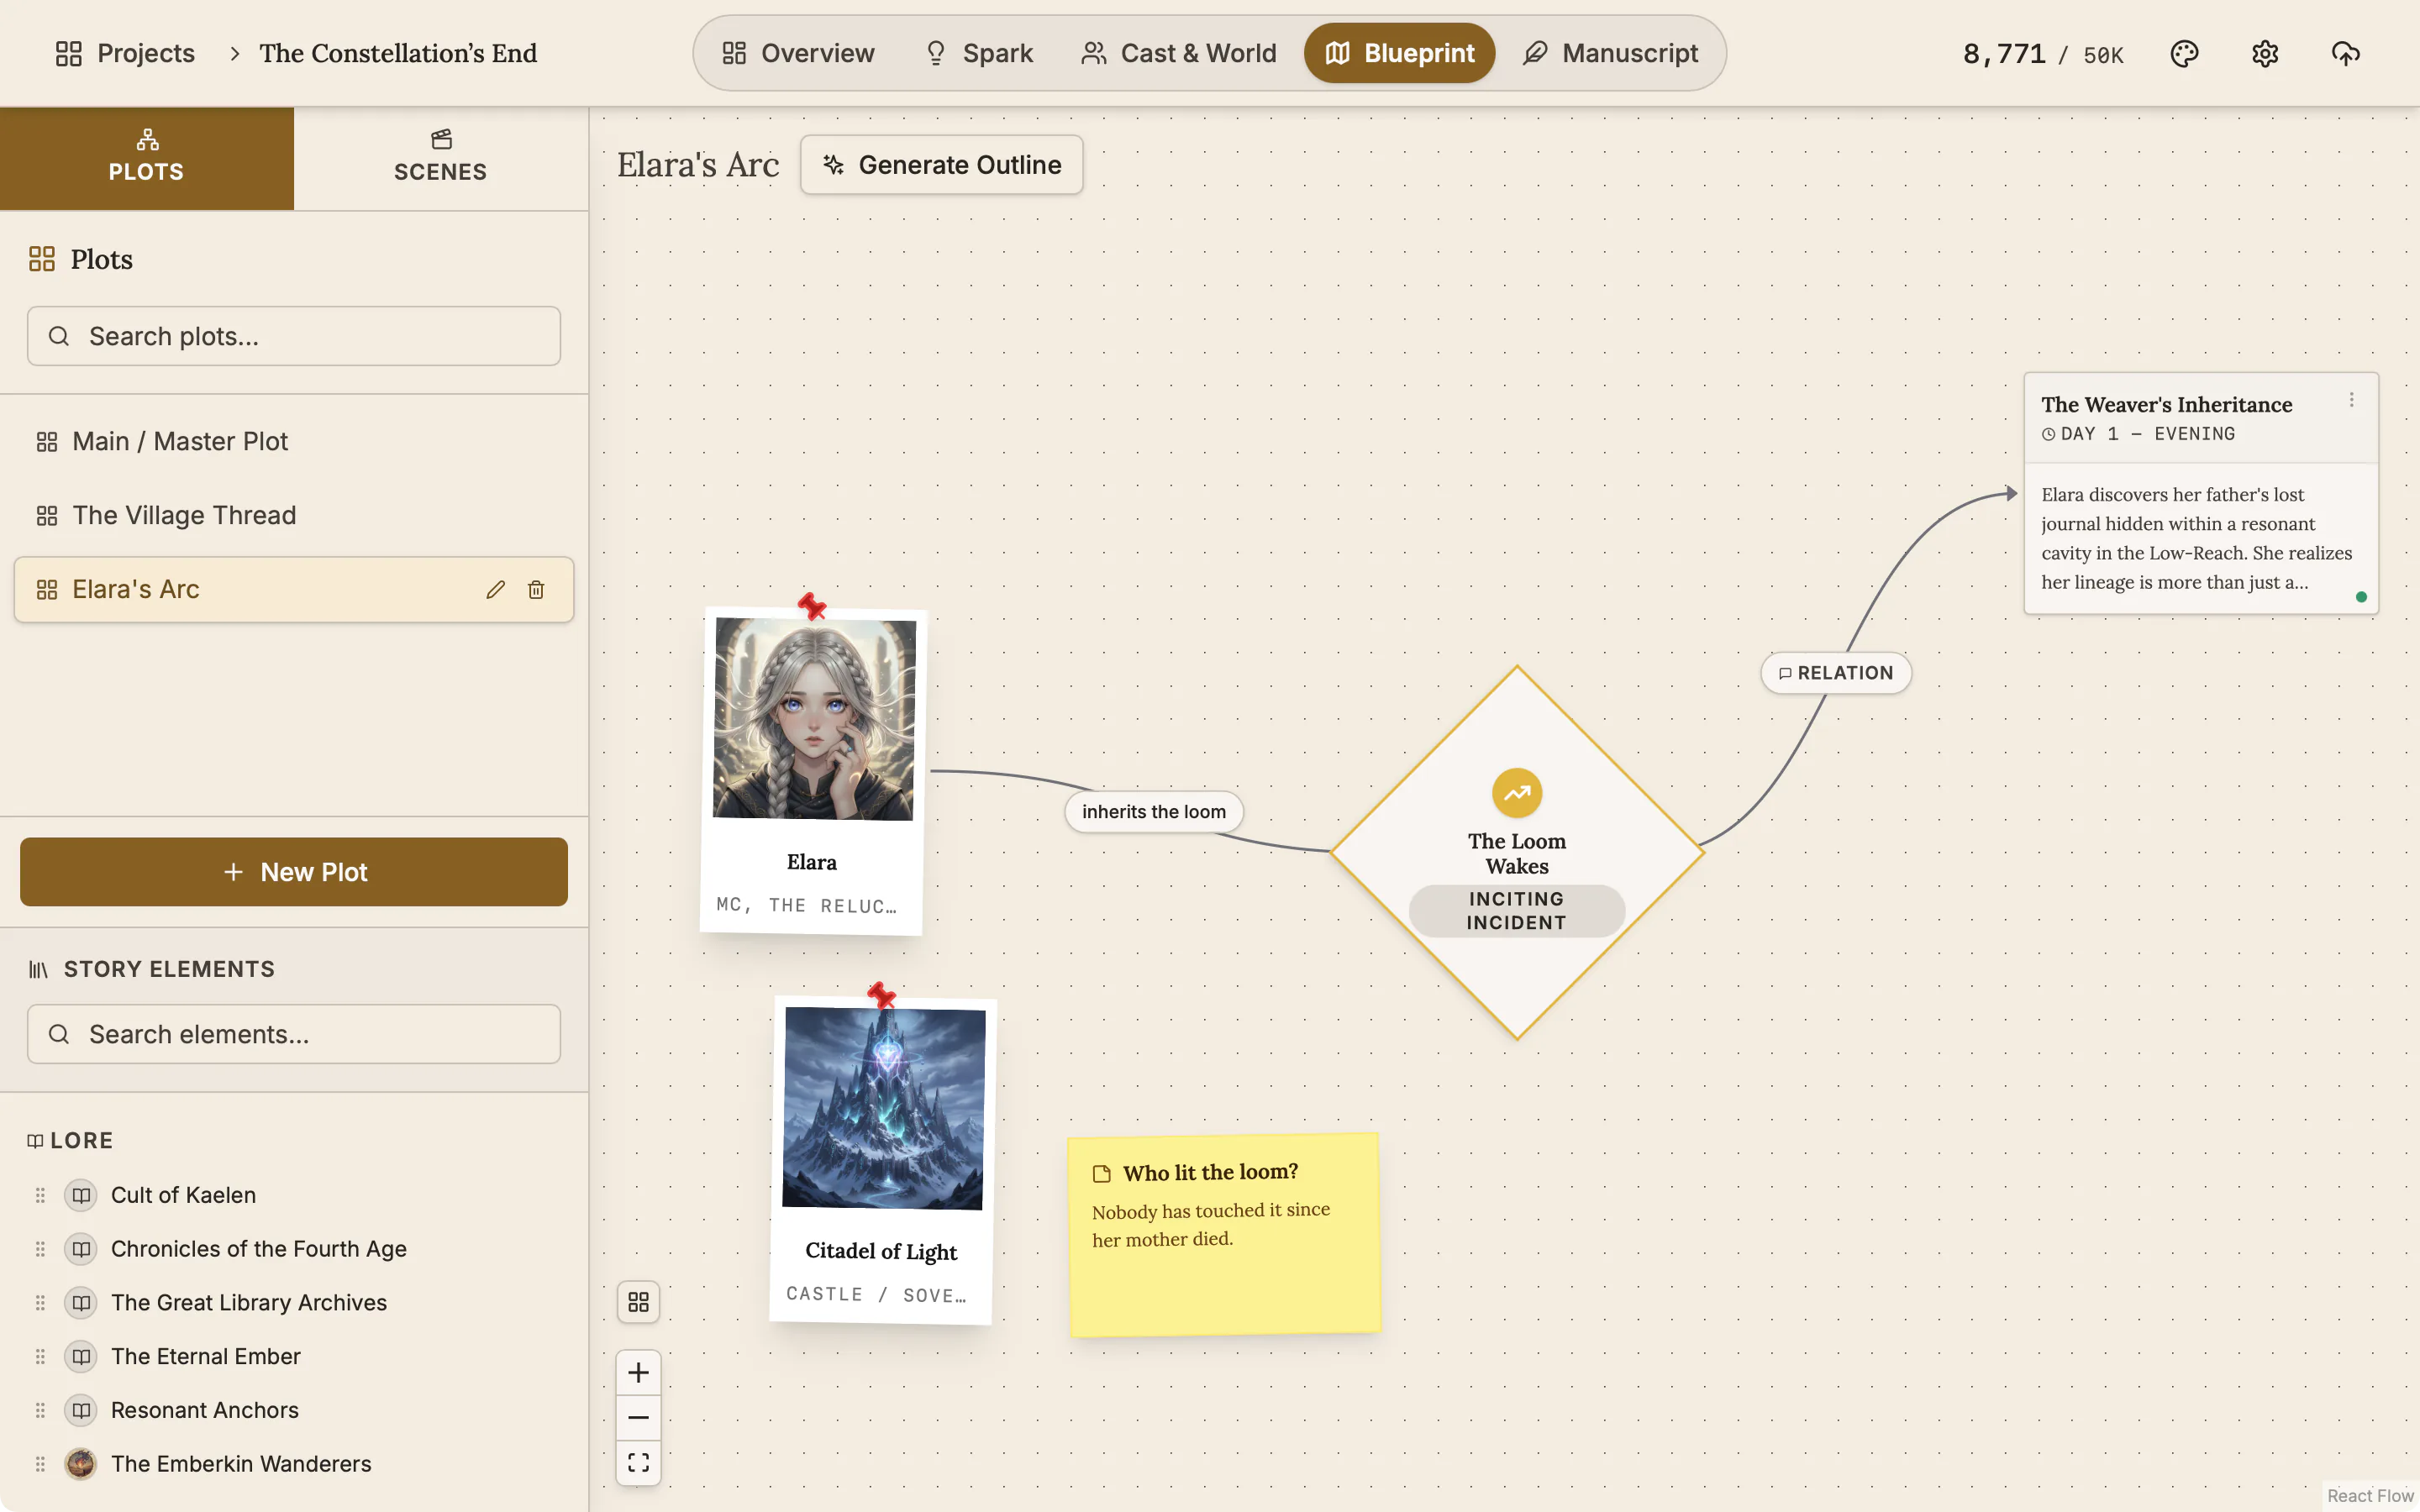Image resolution: width=2420 pixels, height=1512 pixels.
Task: Create a New Plot
Action: [294, 872]
